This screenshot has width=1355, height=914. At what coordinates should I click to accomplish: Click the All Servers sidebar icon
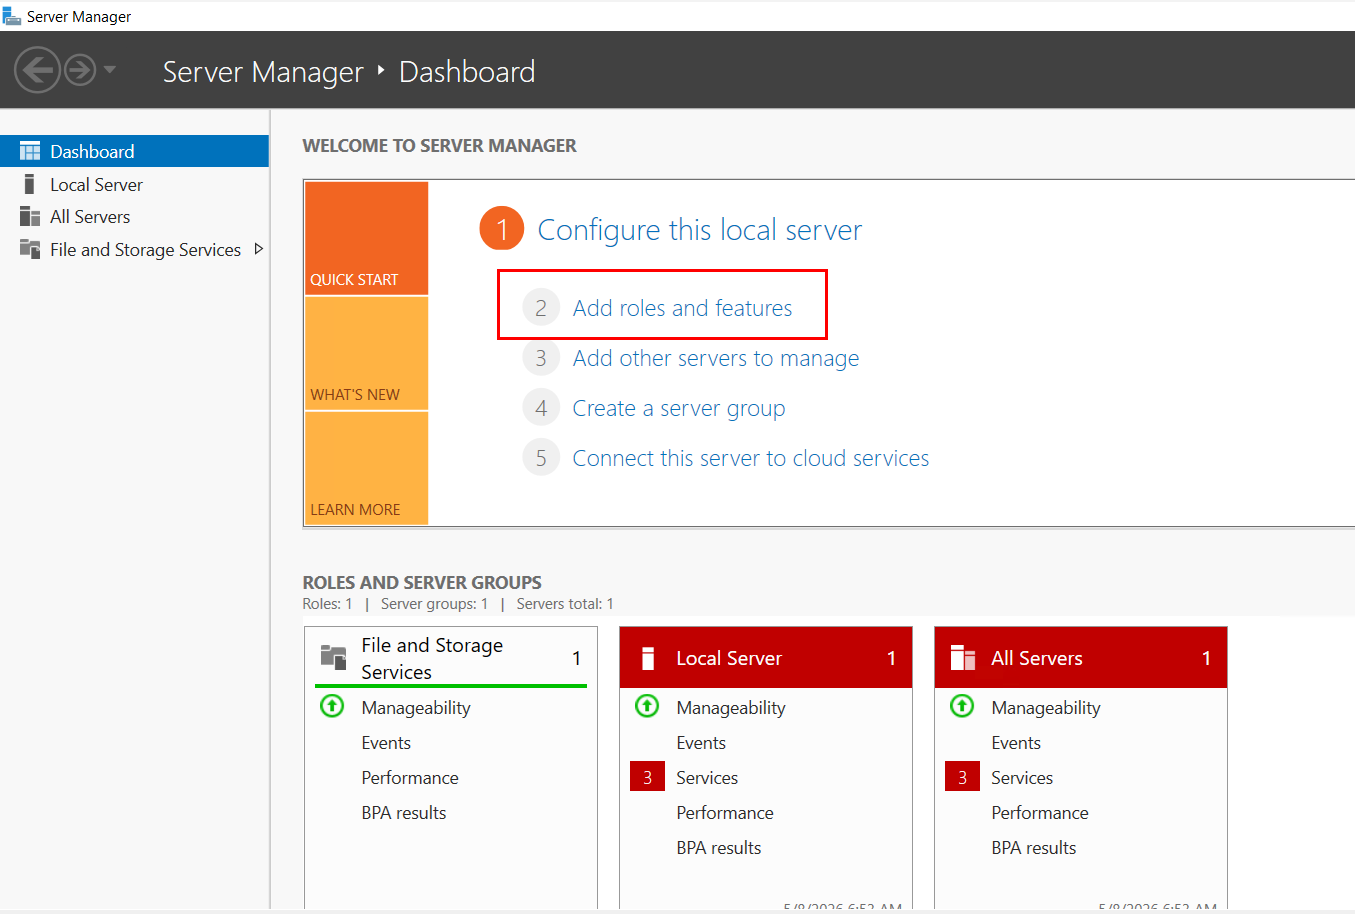30,216
